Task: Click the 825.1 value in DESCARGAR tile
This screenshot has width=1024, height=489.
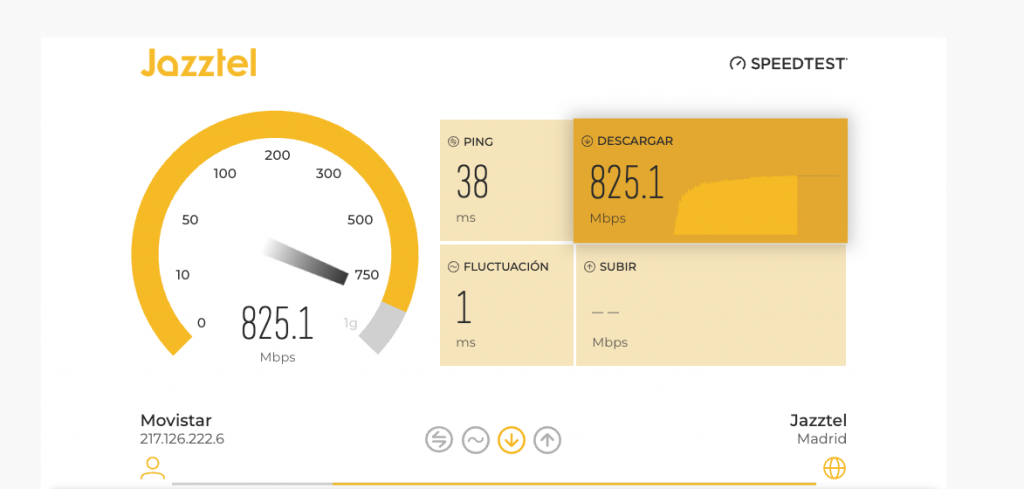Action: click(x=627, y=181)
